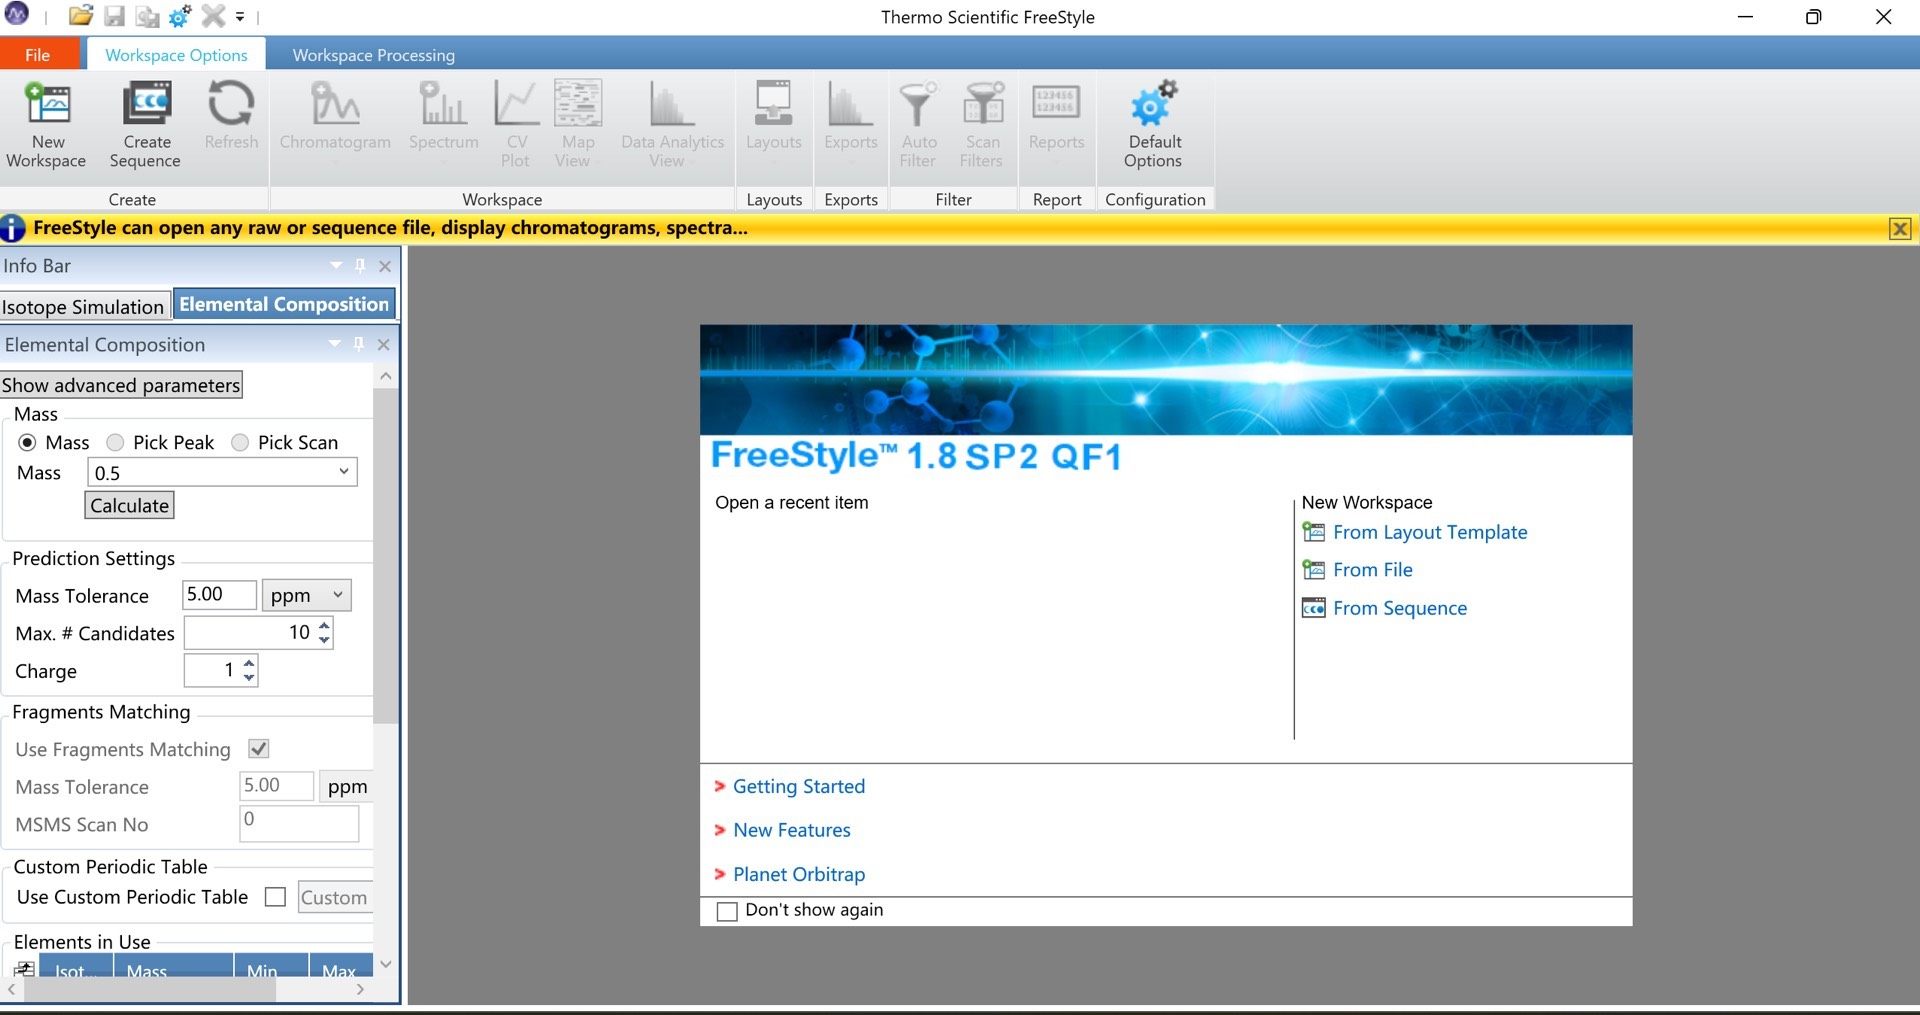Click Show advanced parameters button
The width and height of the screenshot is (1920, 1015).
[121, 385]
